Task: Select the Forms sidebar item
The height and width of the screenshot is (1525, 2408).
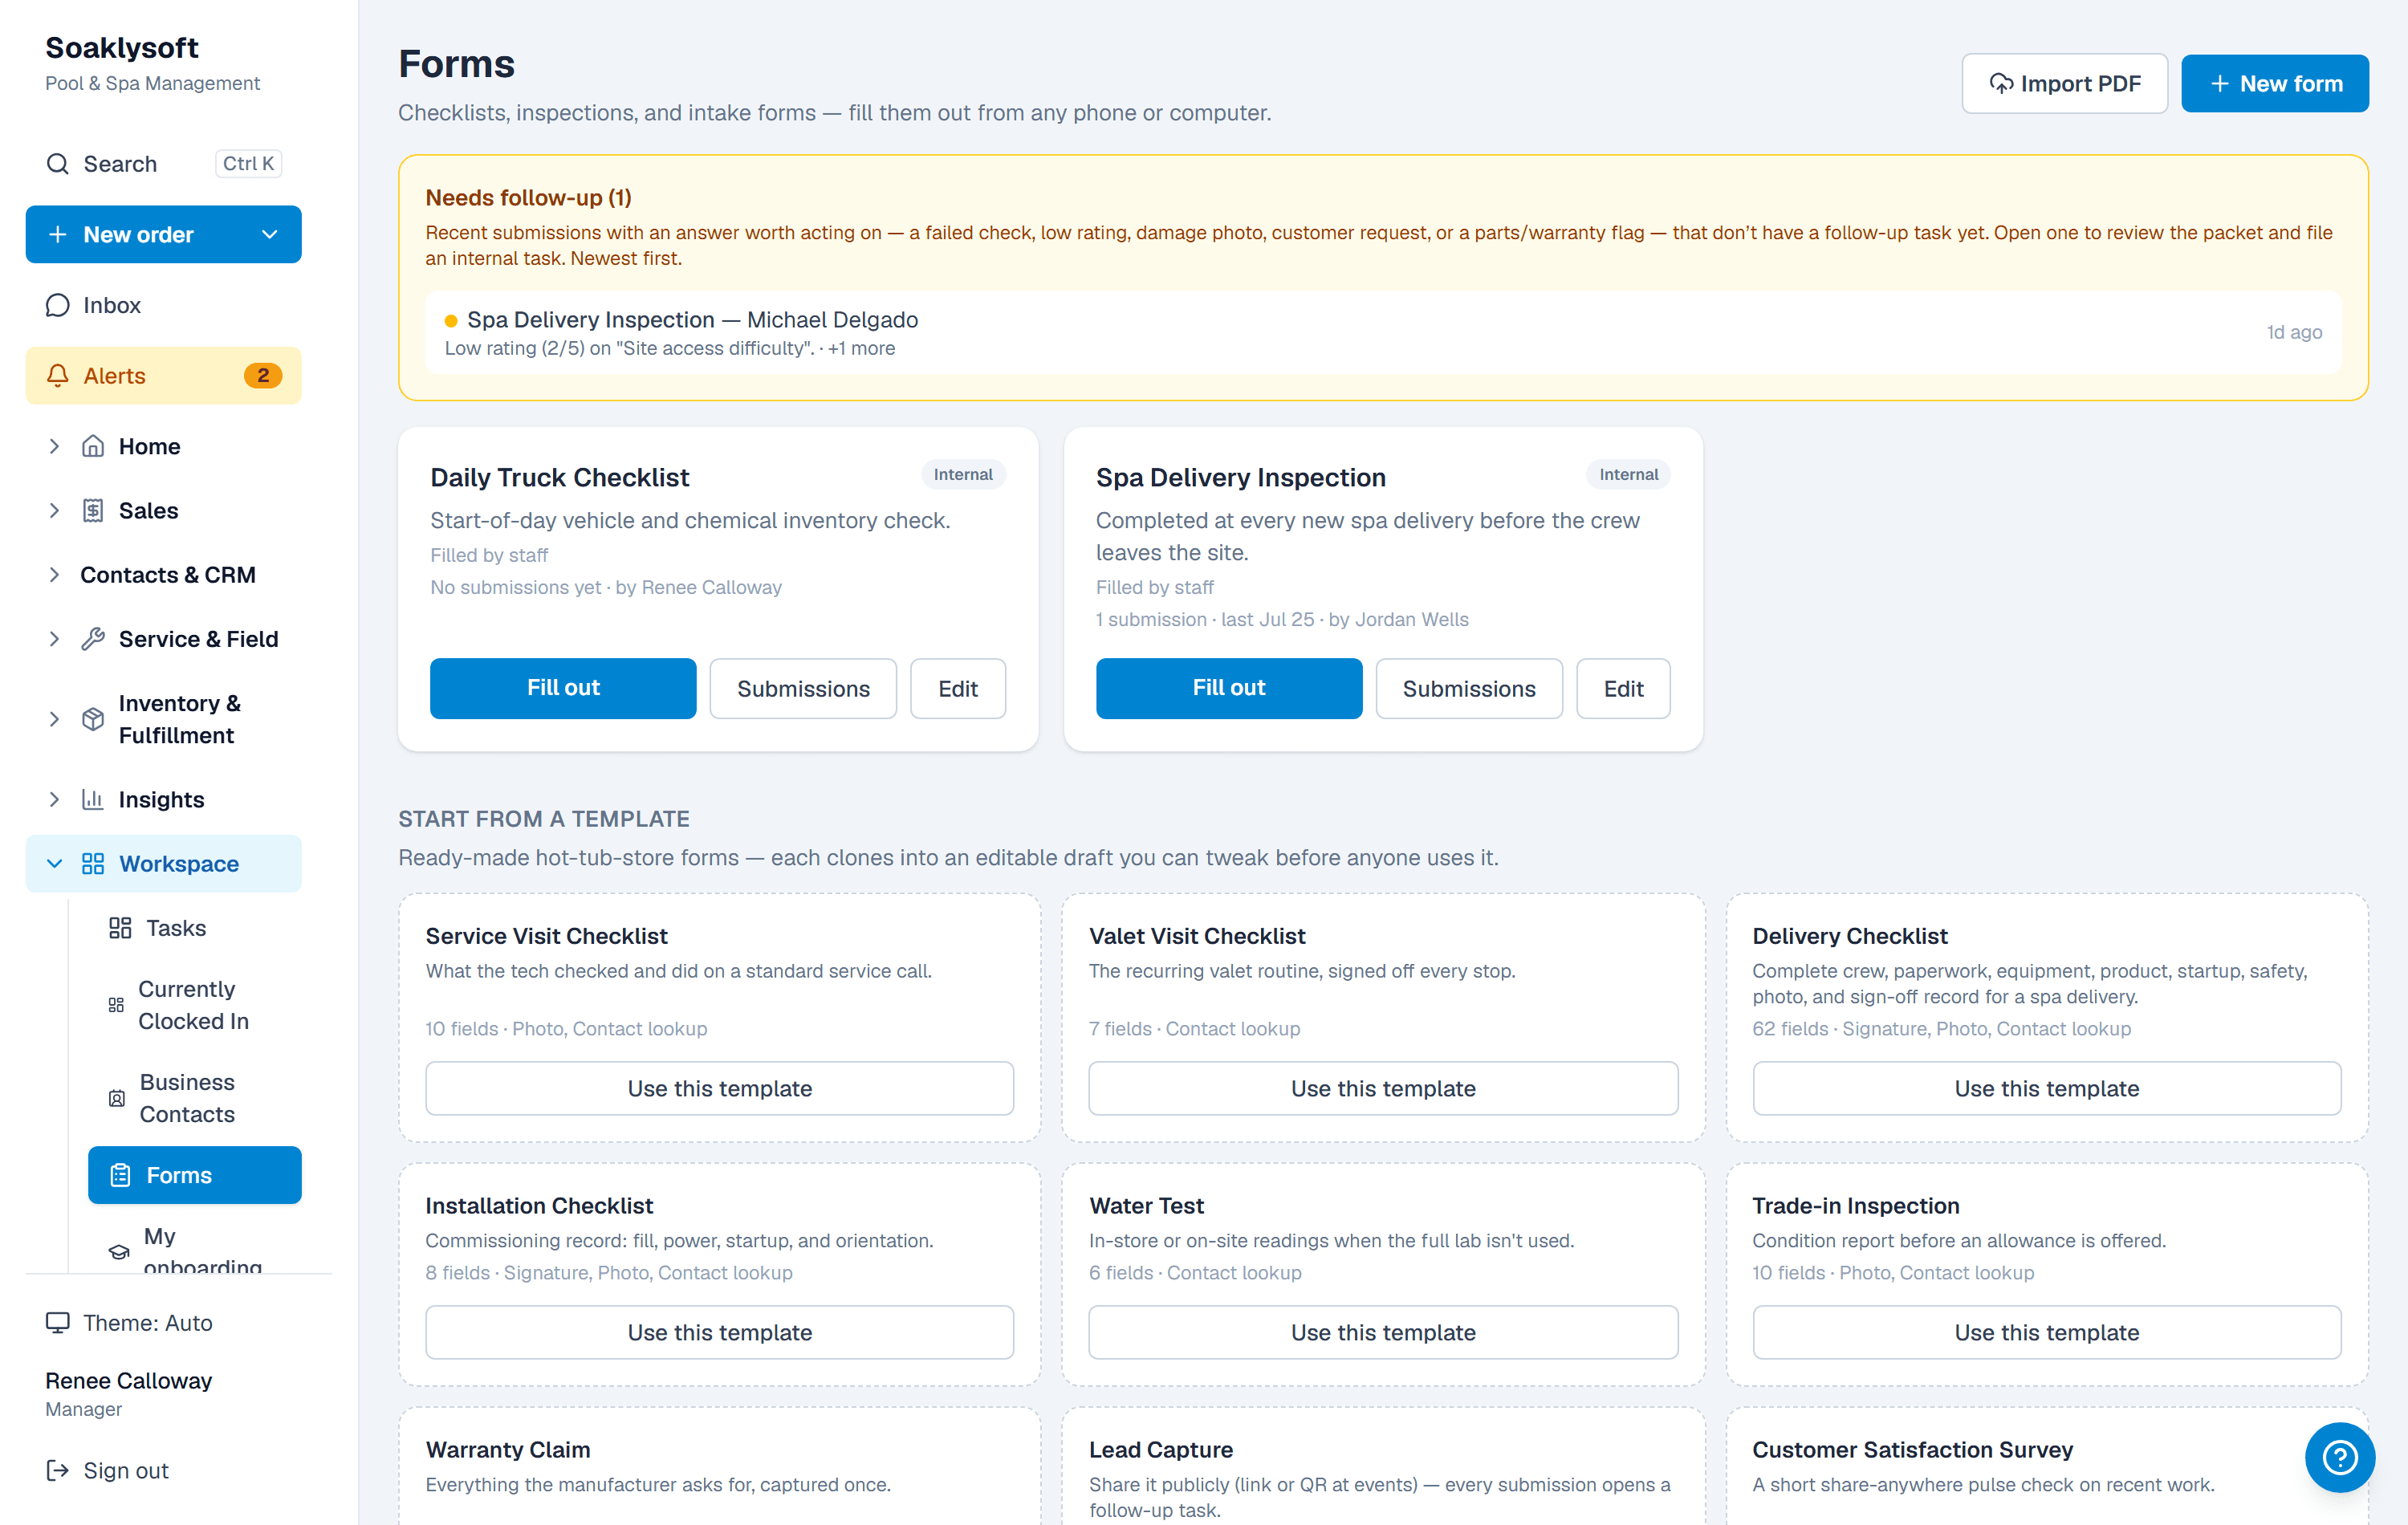Action: 194,1175
